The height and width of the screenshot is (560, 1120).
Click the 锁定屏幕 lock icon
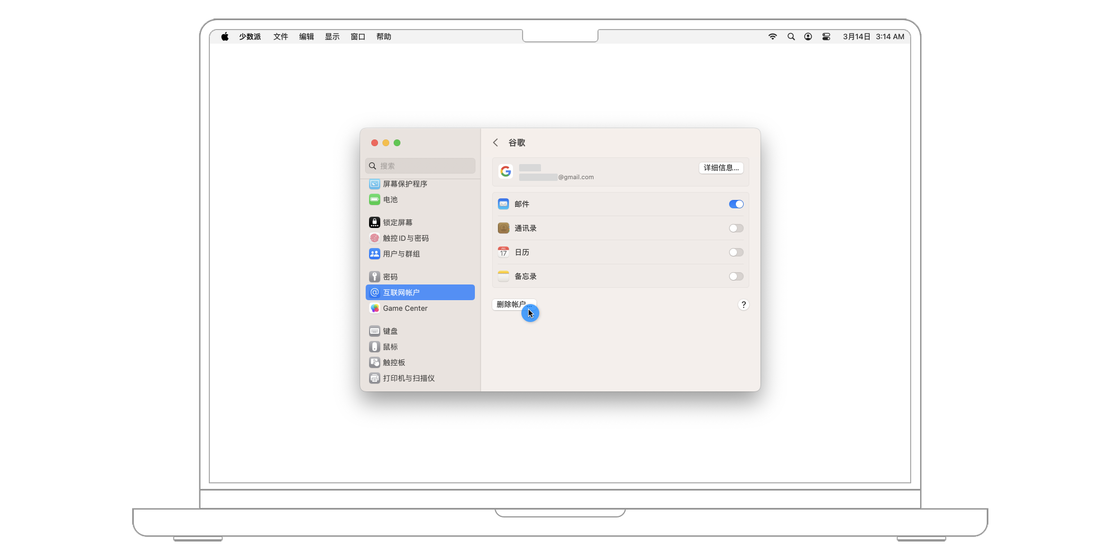374,222
